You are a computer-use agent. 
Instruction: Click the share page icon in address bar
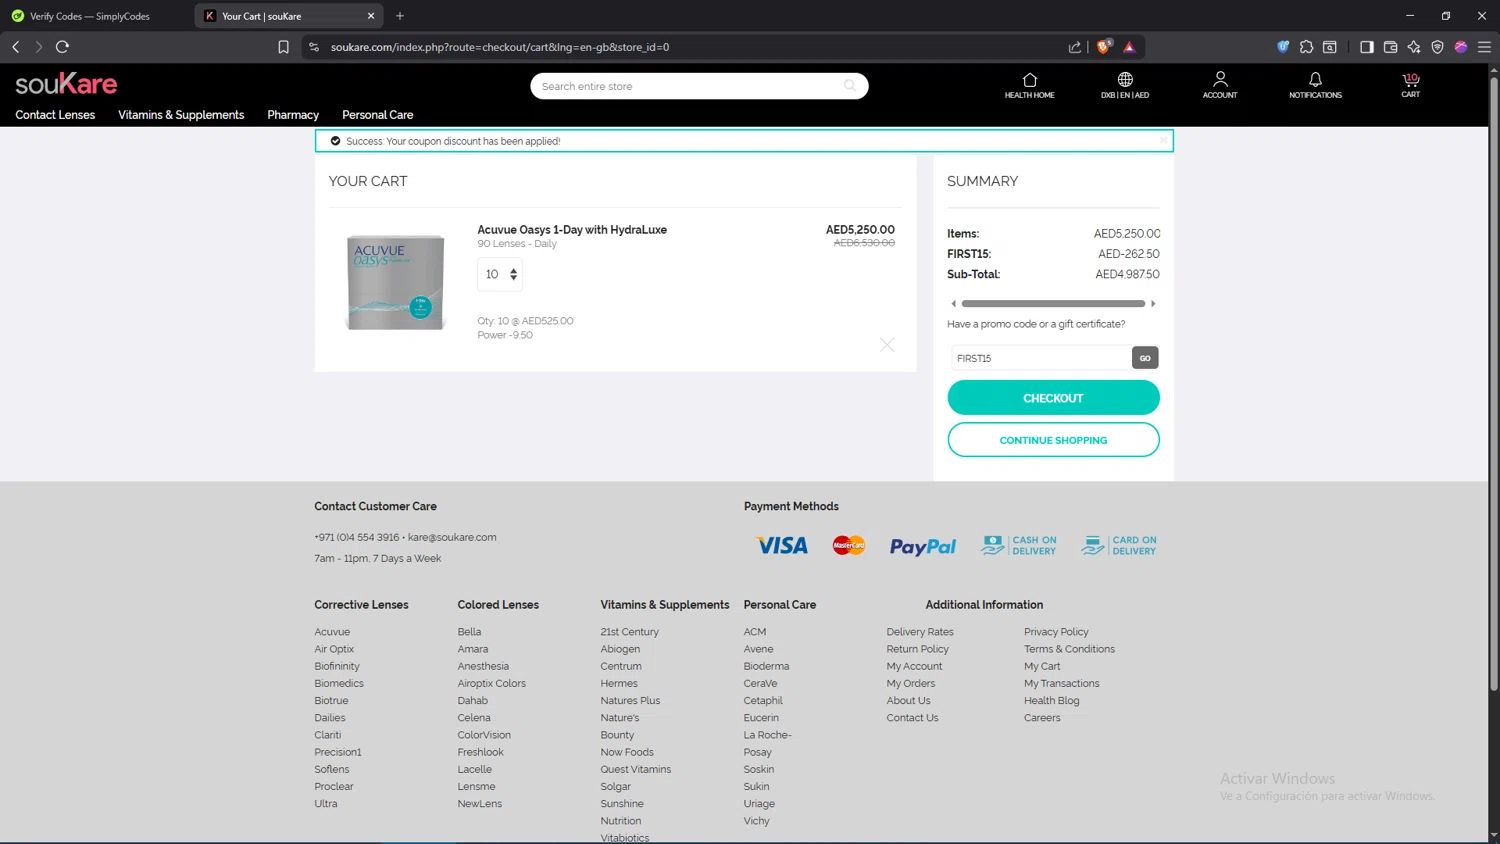tap(1075, 47)
